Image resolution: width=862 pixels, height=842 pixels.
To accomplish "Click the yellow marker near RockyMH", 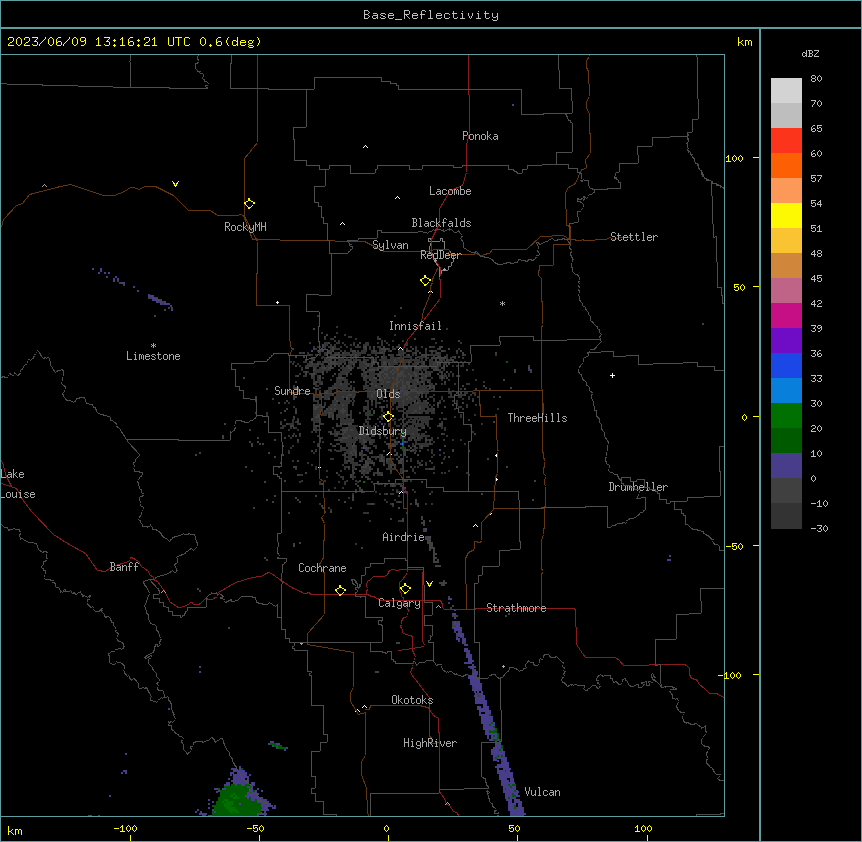I will coord(250,204).
